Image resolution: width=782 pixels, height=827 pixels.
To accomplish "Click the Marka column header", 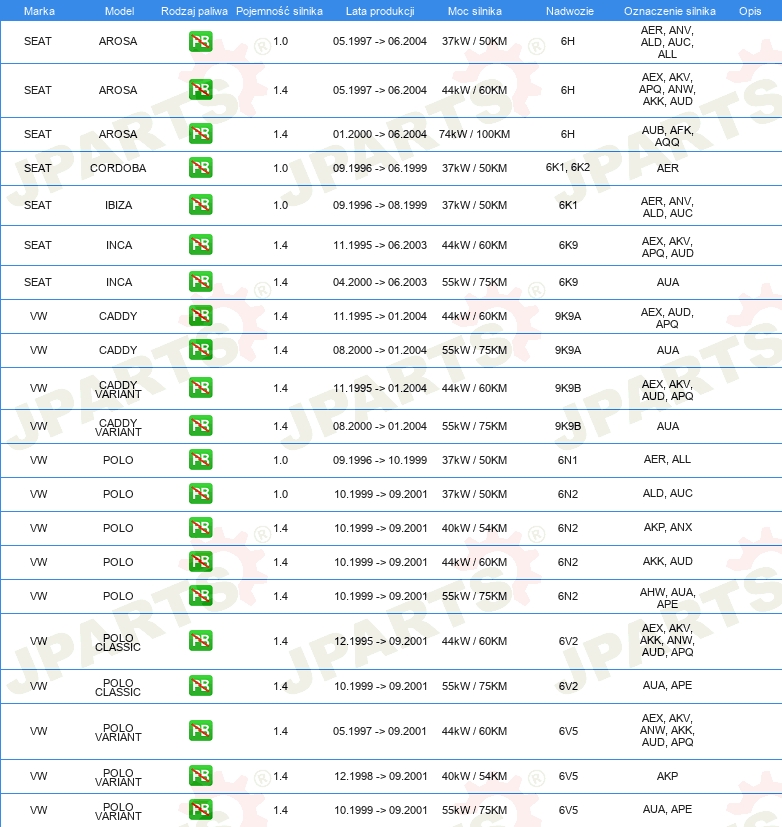I will pos(39,11).
